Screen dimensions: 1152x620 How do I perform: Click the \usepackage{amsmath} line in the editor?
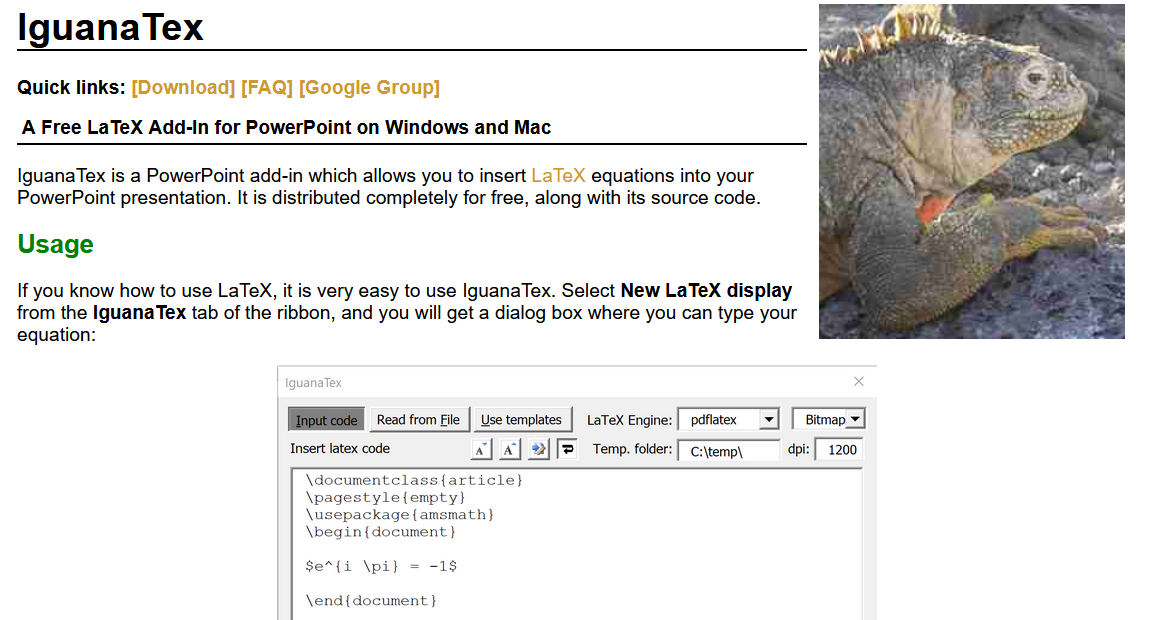(x=401, y=514)
